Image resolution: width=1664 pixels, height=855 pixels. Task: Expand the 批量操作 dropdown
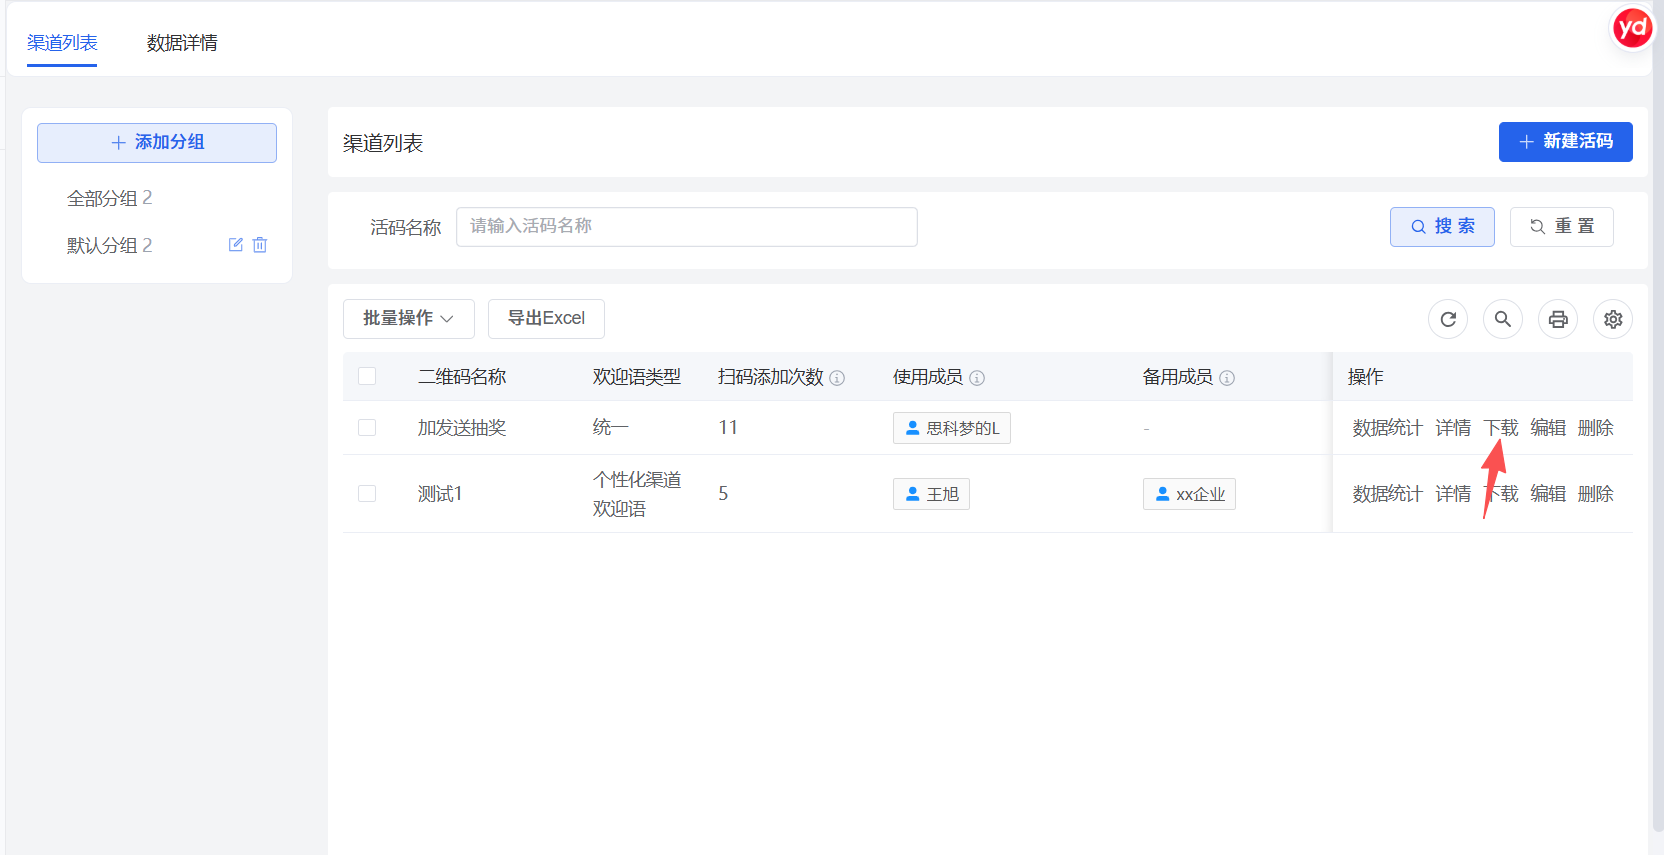coord(409,319)
